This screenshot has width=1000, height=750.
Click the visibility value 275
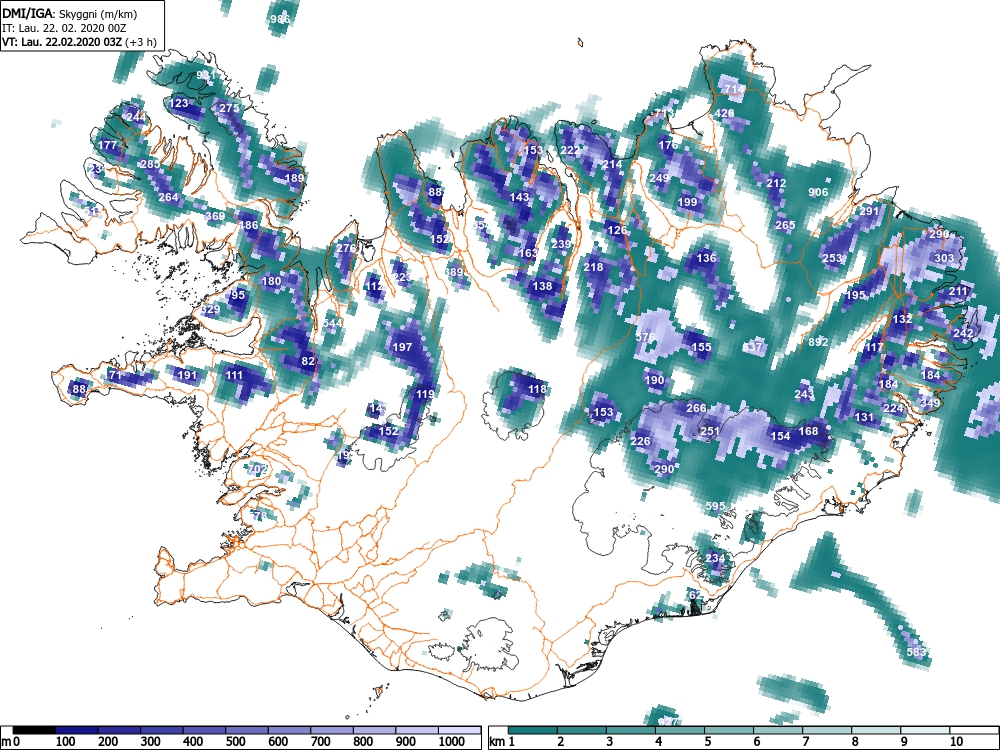point(229,108)
